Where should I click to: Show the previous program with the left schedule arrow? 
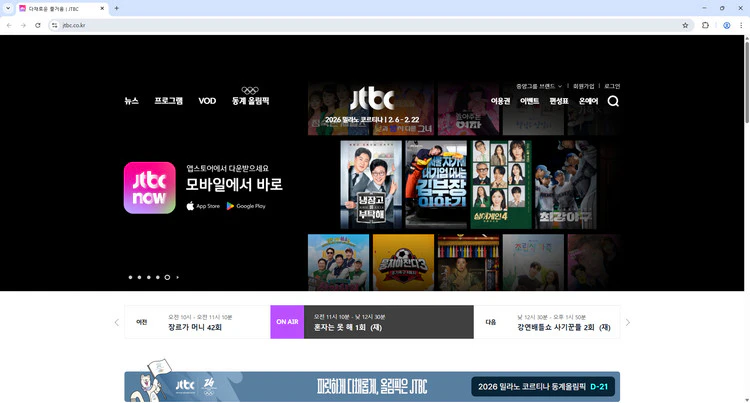tap(117, 322)
